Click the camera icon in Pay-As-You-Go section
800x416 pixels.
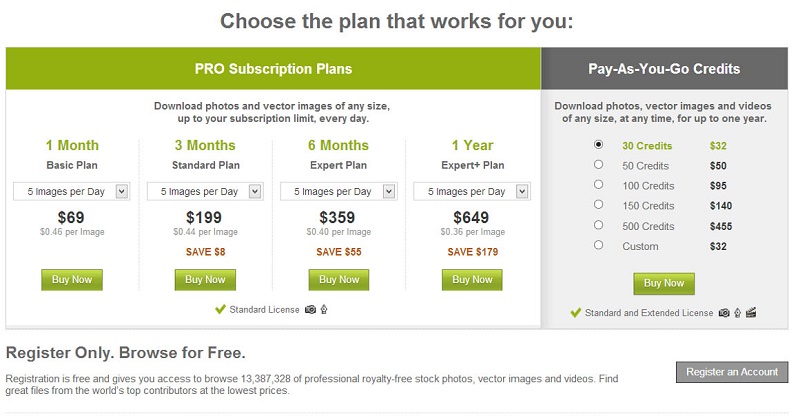pos(723,313)
